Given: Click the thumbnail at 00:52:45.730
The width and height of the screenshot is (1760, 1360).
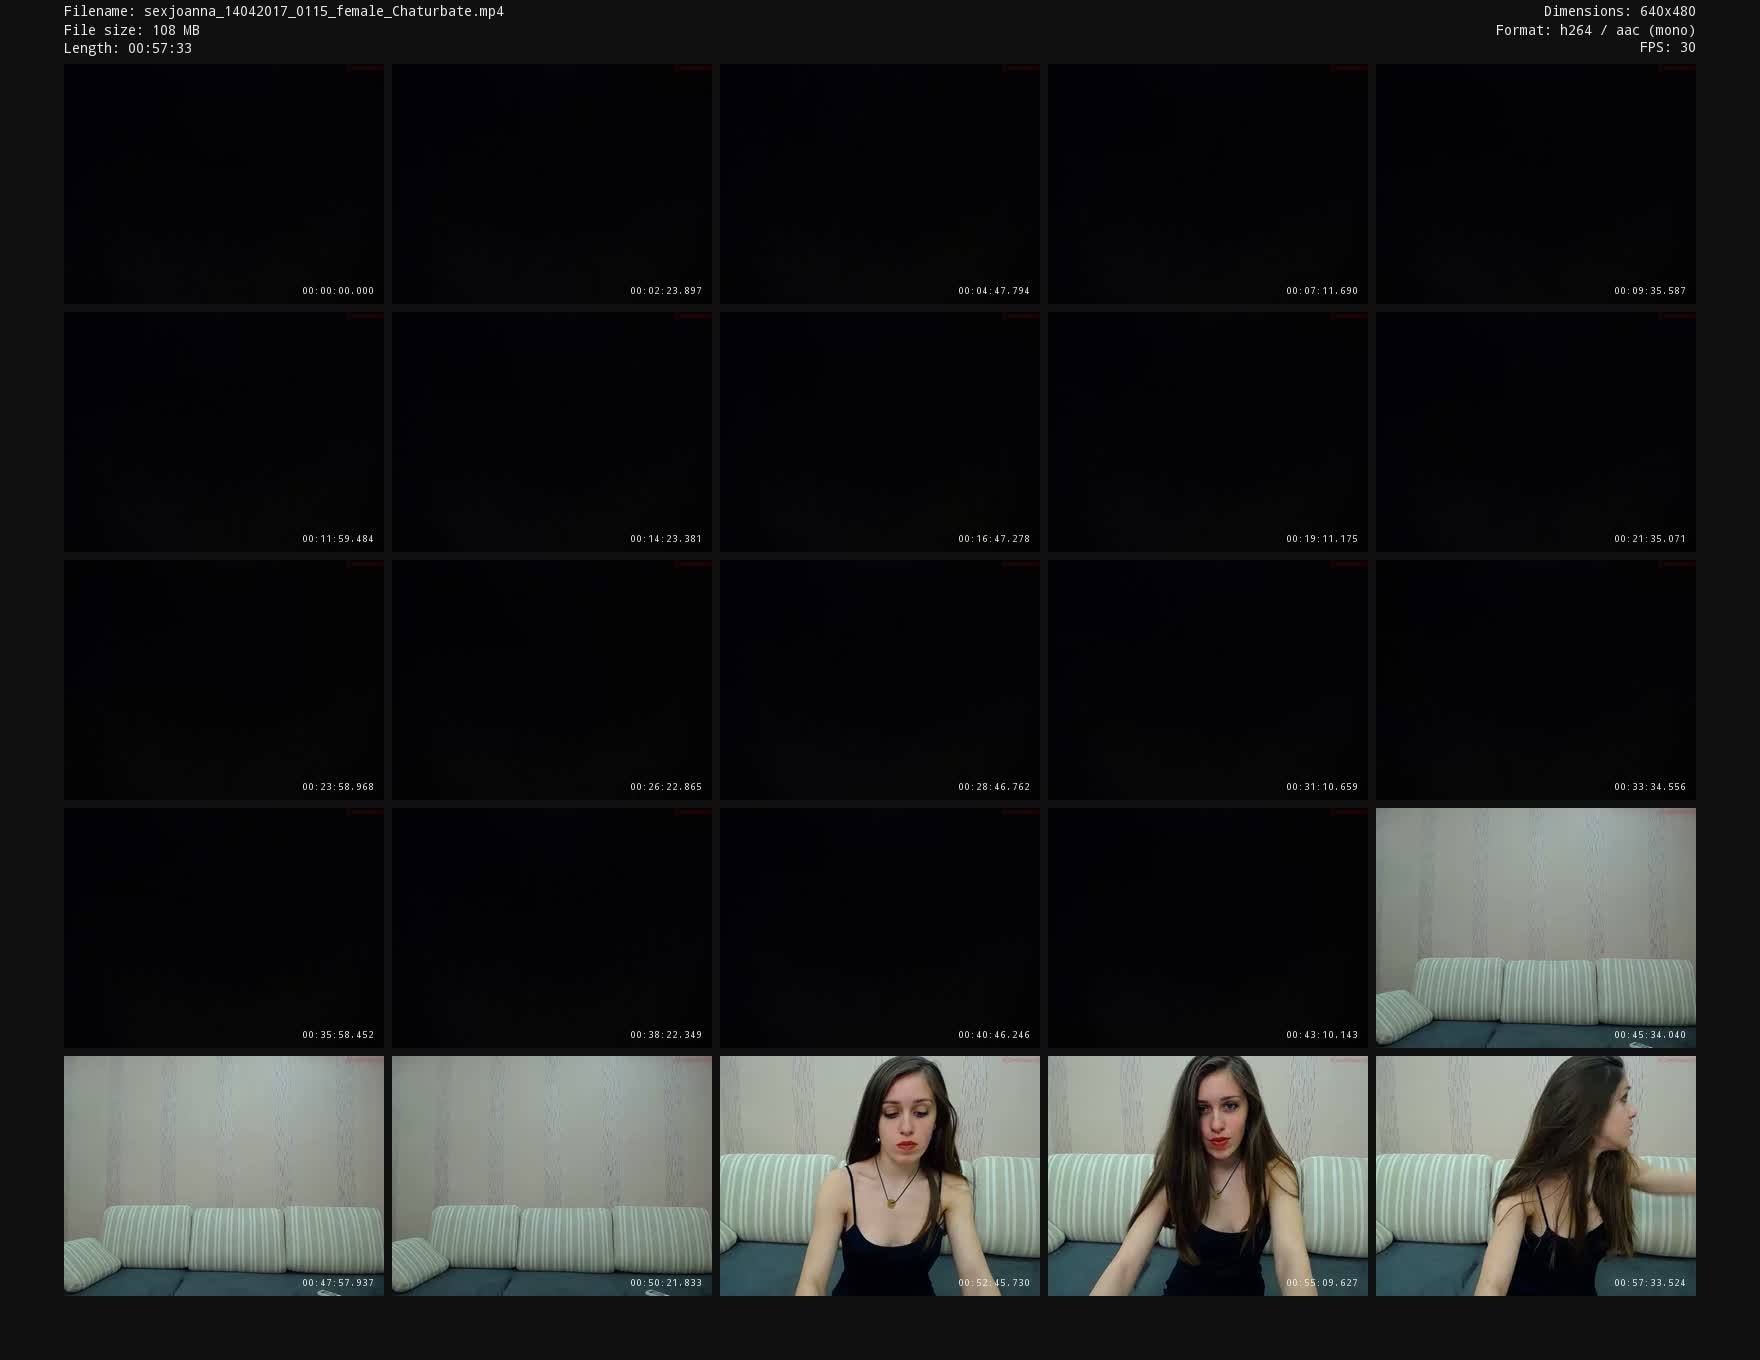Looking at the screenshot, I should point(879,1176).
